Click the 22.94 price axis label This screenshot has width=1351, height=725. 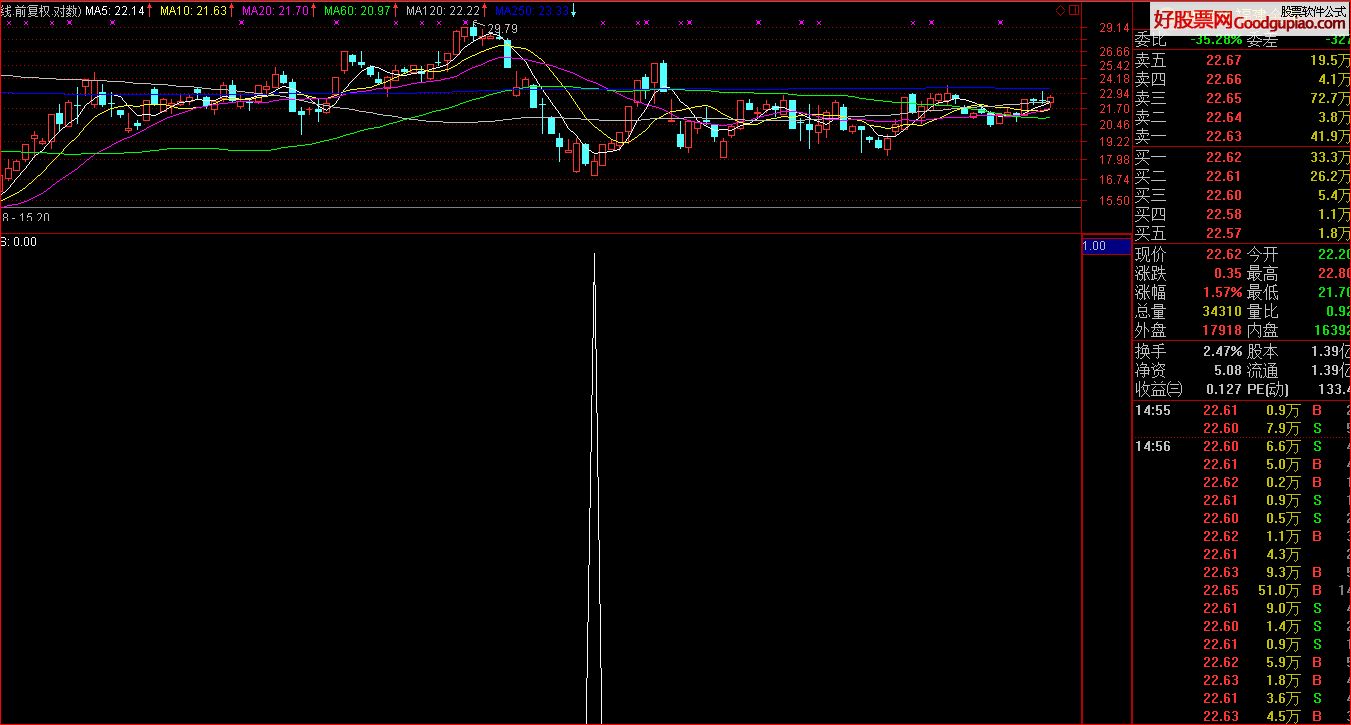click(x=1113, y=94)
